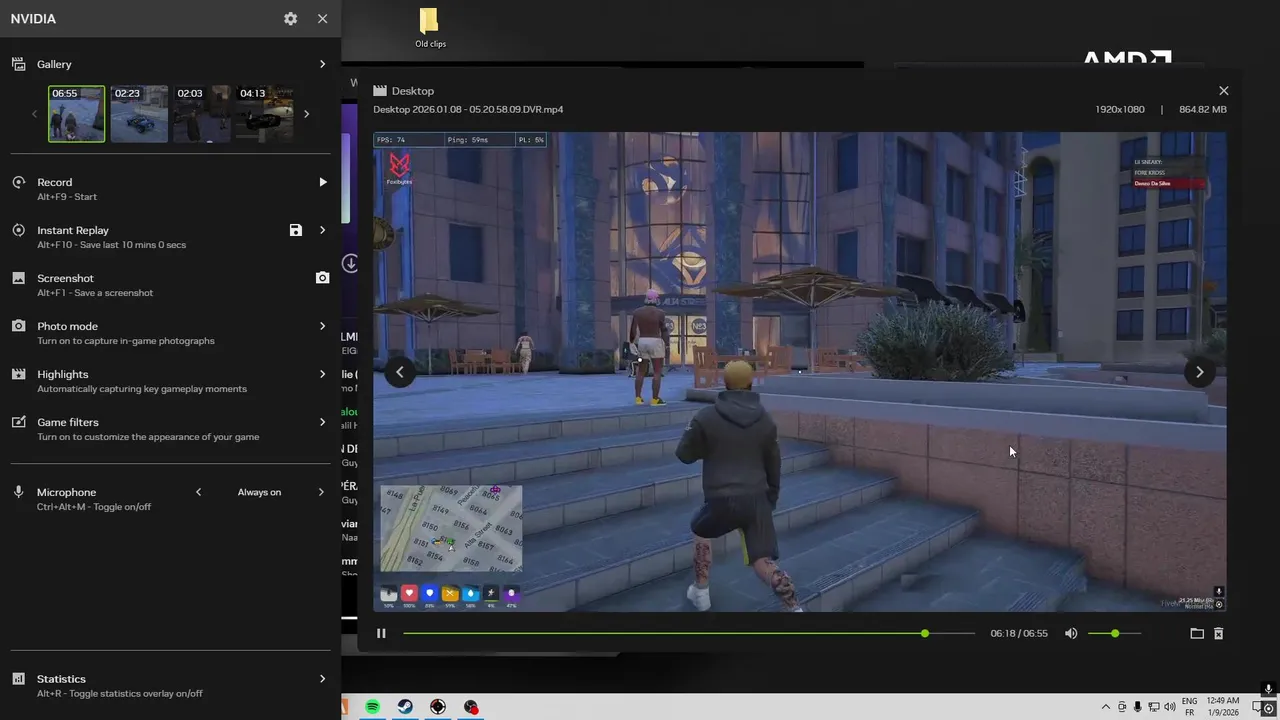Mute the video with speaker icon
Image resolution: width=1280 pixels, height=720 pixels.
click(x=1071, y=633)
